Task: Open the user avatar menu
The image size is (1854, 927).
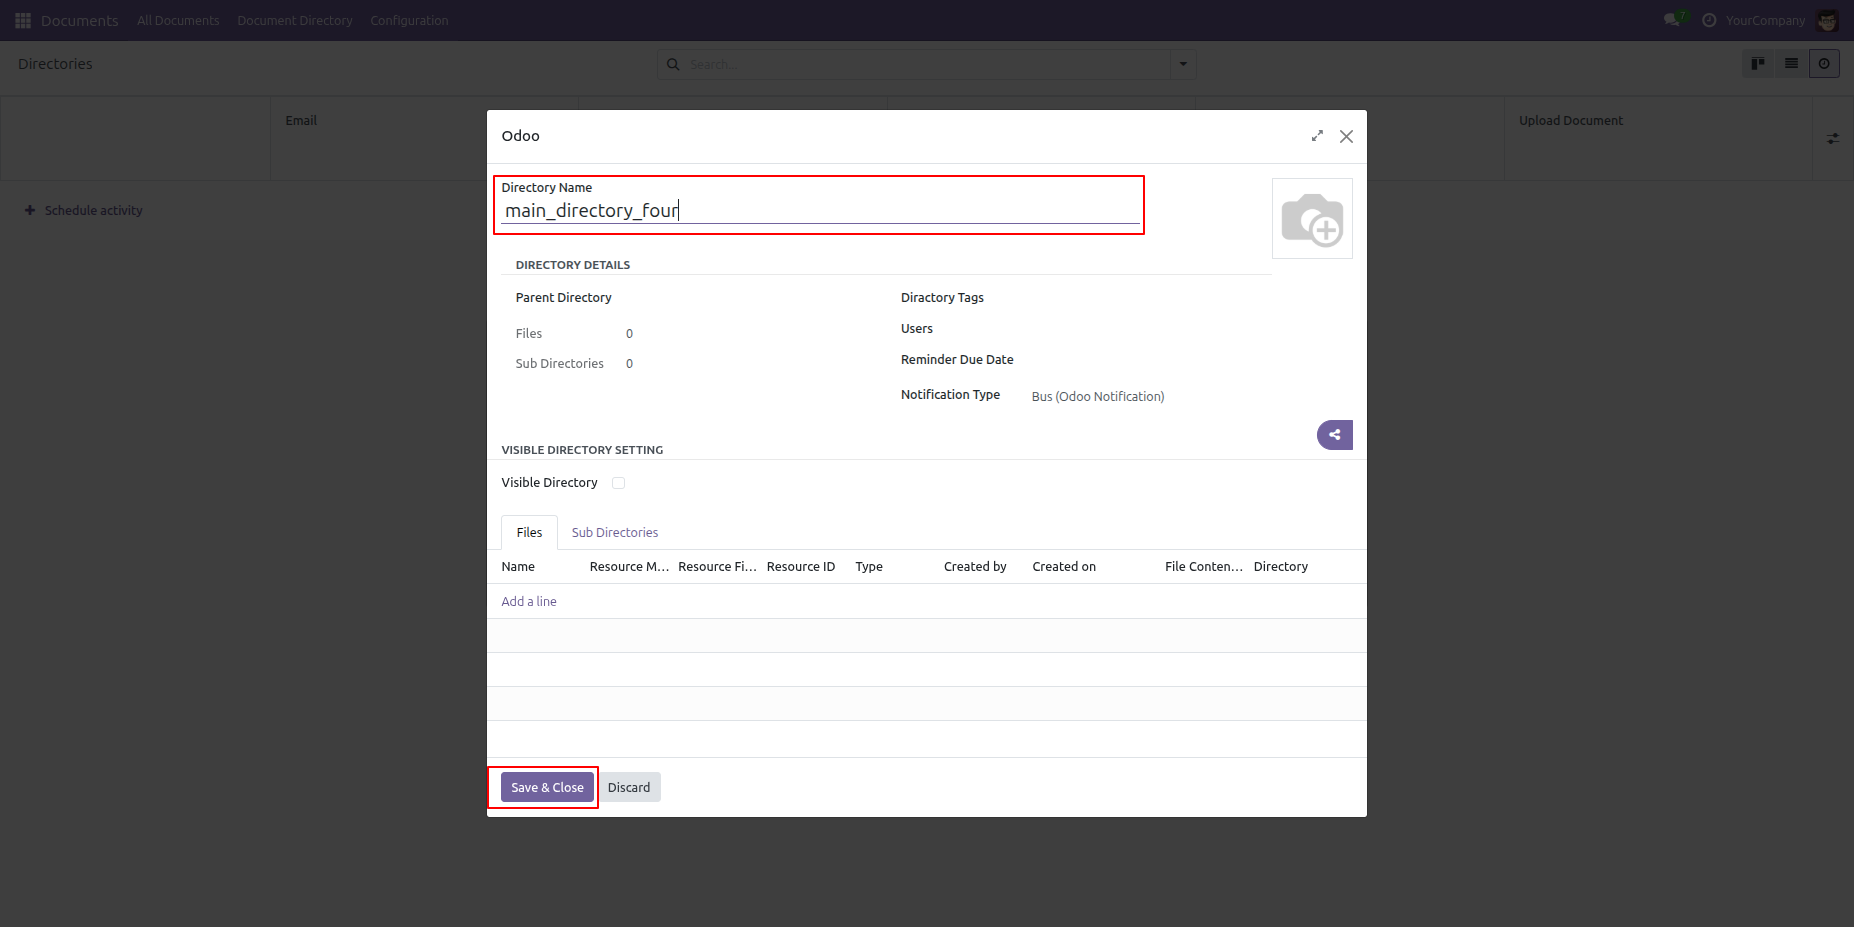Action: pos(1827,20)
